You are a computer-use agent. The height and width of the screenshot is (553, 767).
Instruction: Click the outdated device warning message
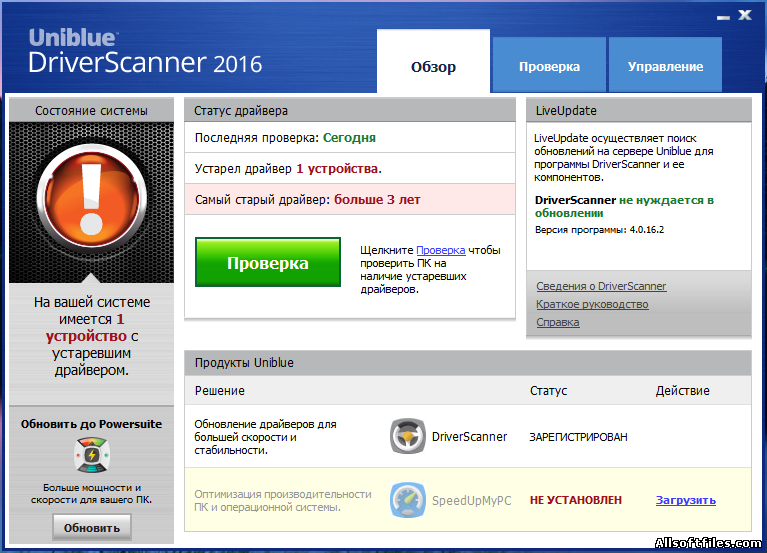(91, 336)
